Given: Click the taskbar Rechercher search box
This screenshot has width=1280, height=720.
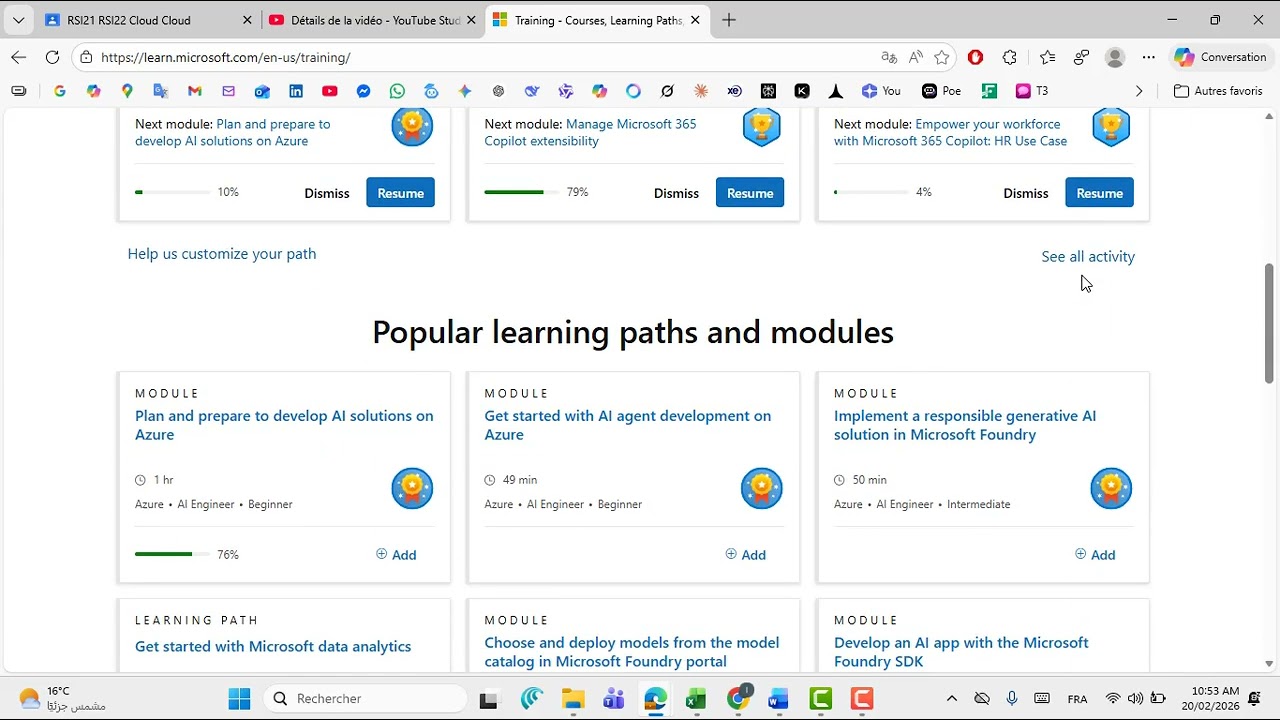Looking at the screenshot, I should [x=364, y=699].
